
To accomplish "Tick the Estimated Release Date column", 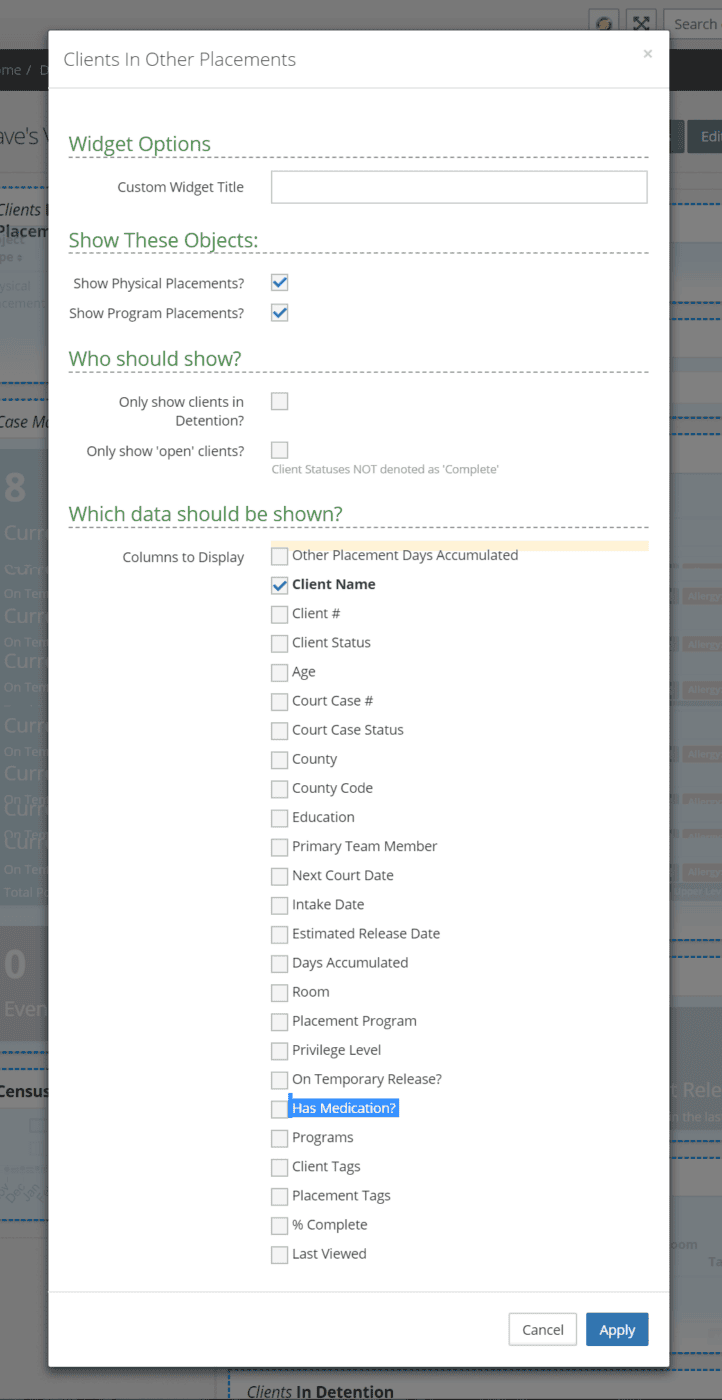I will click(280, 934).
